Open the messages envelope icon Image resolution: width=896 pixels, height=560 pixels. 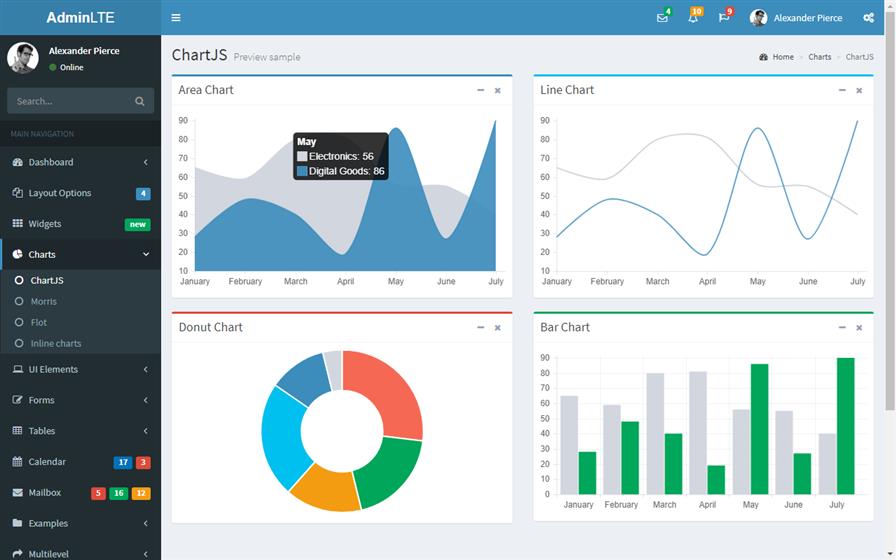662,18
